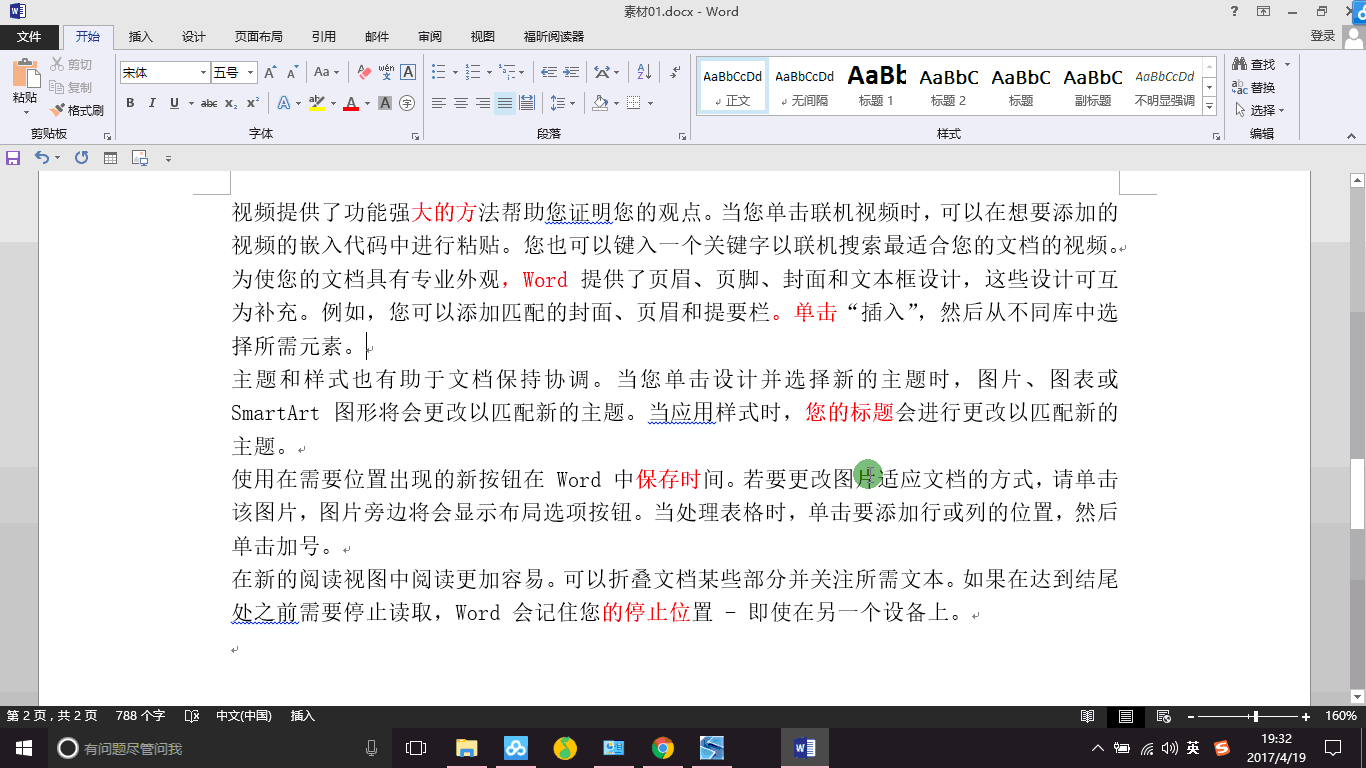This screenshot has width=1366, height=768.
Task: Increase paragraph indent
Action: (571, 72)
